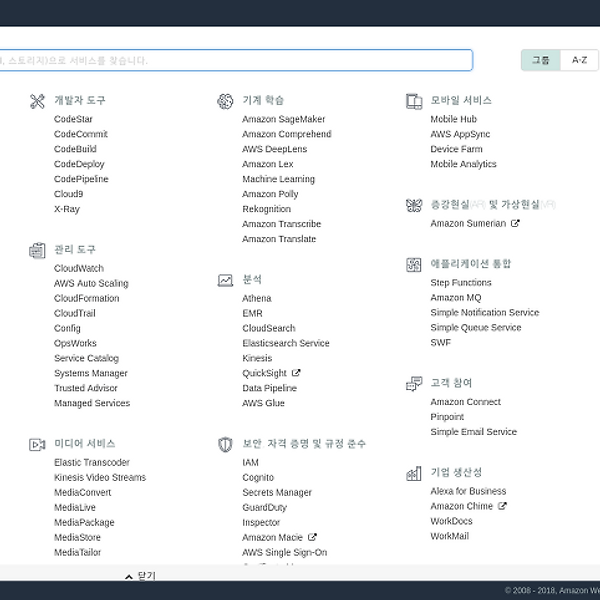Focus the service search field
This screenshot has height=600, width=600.
tap(236, 60)
